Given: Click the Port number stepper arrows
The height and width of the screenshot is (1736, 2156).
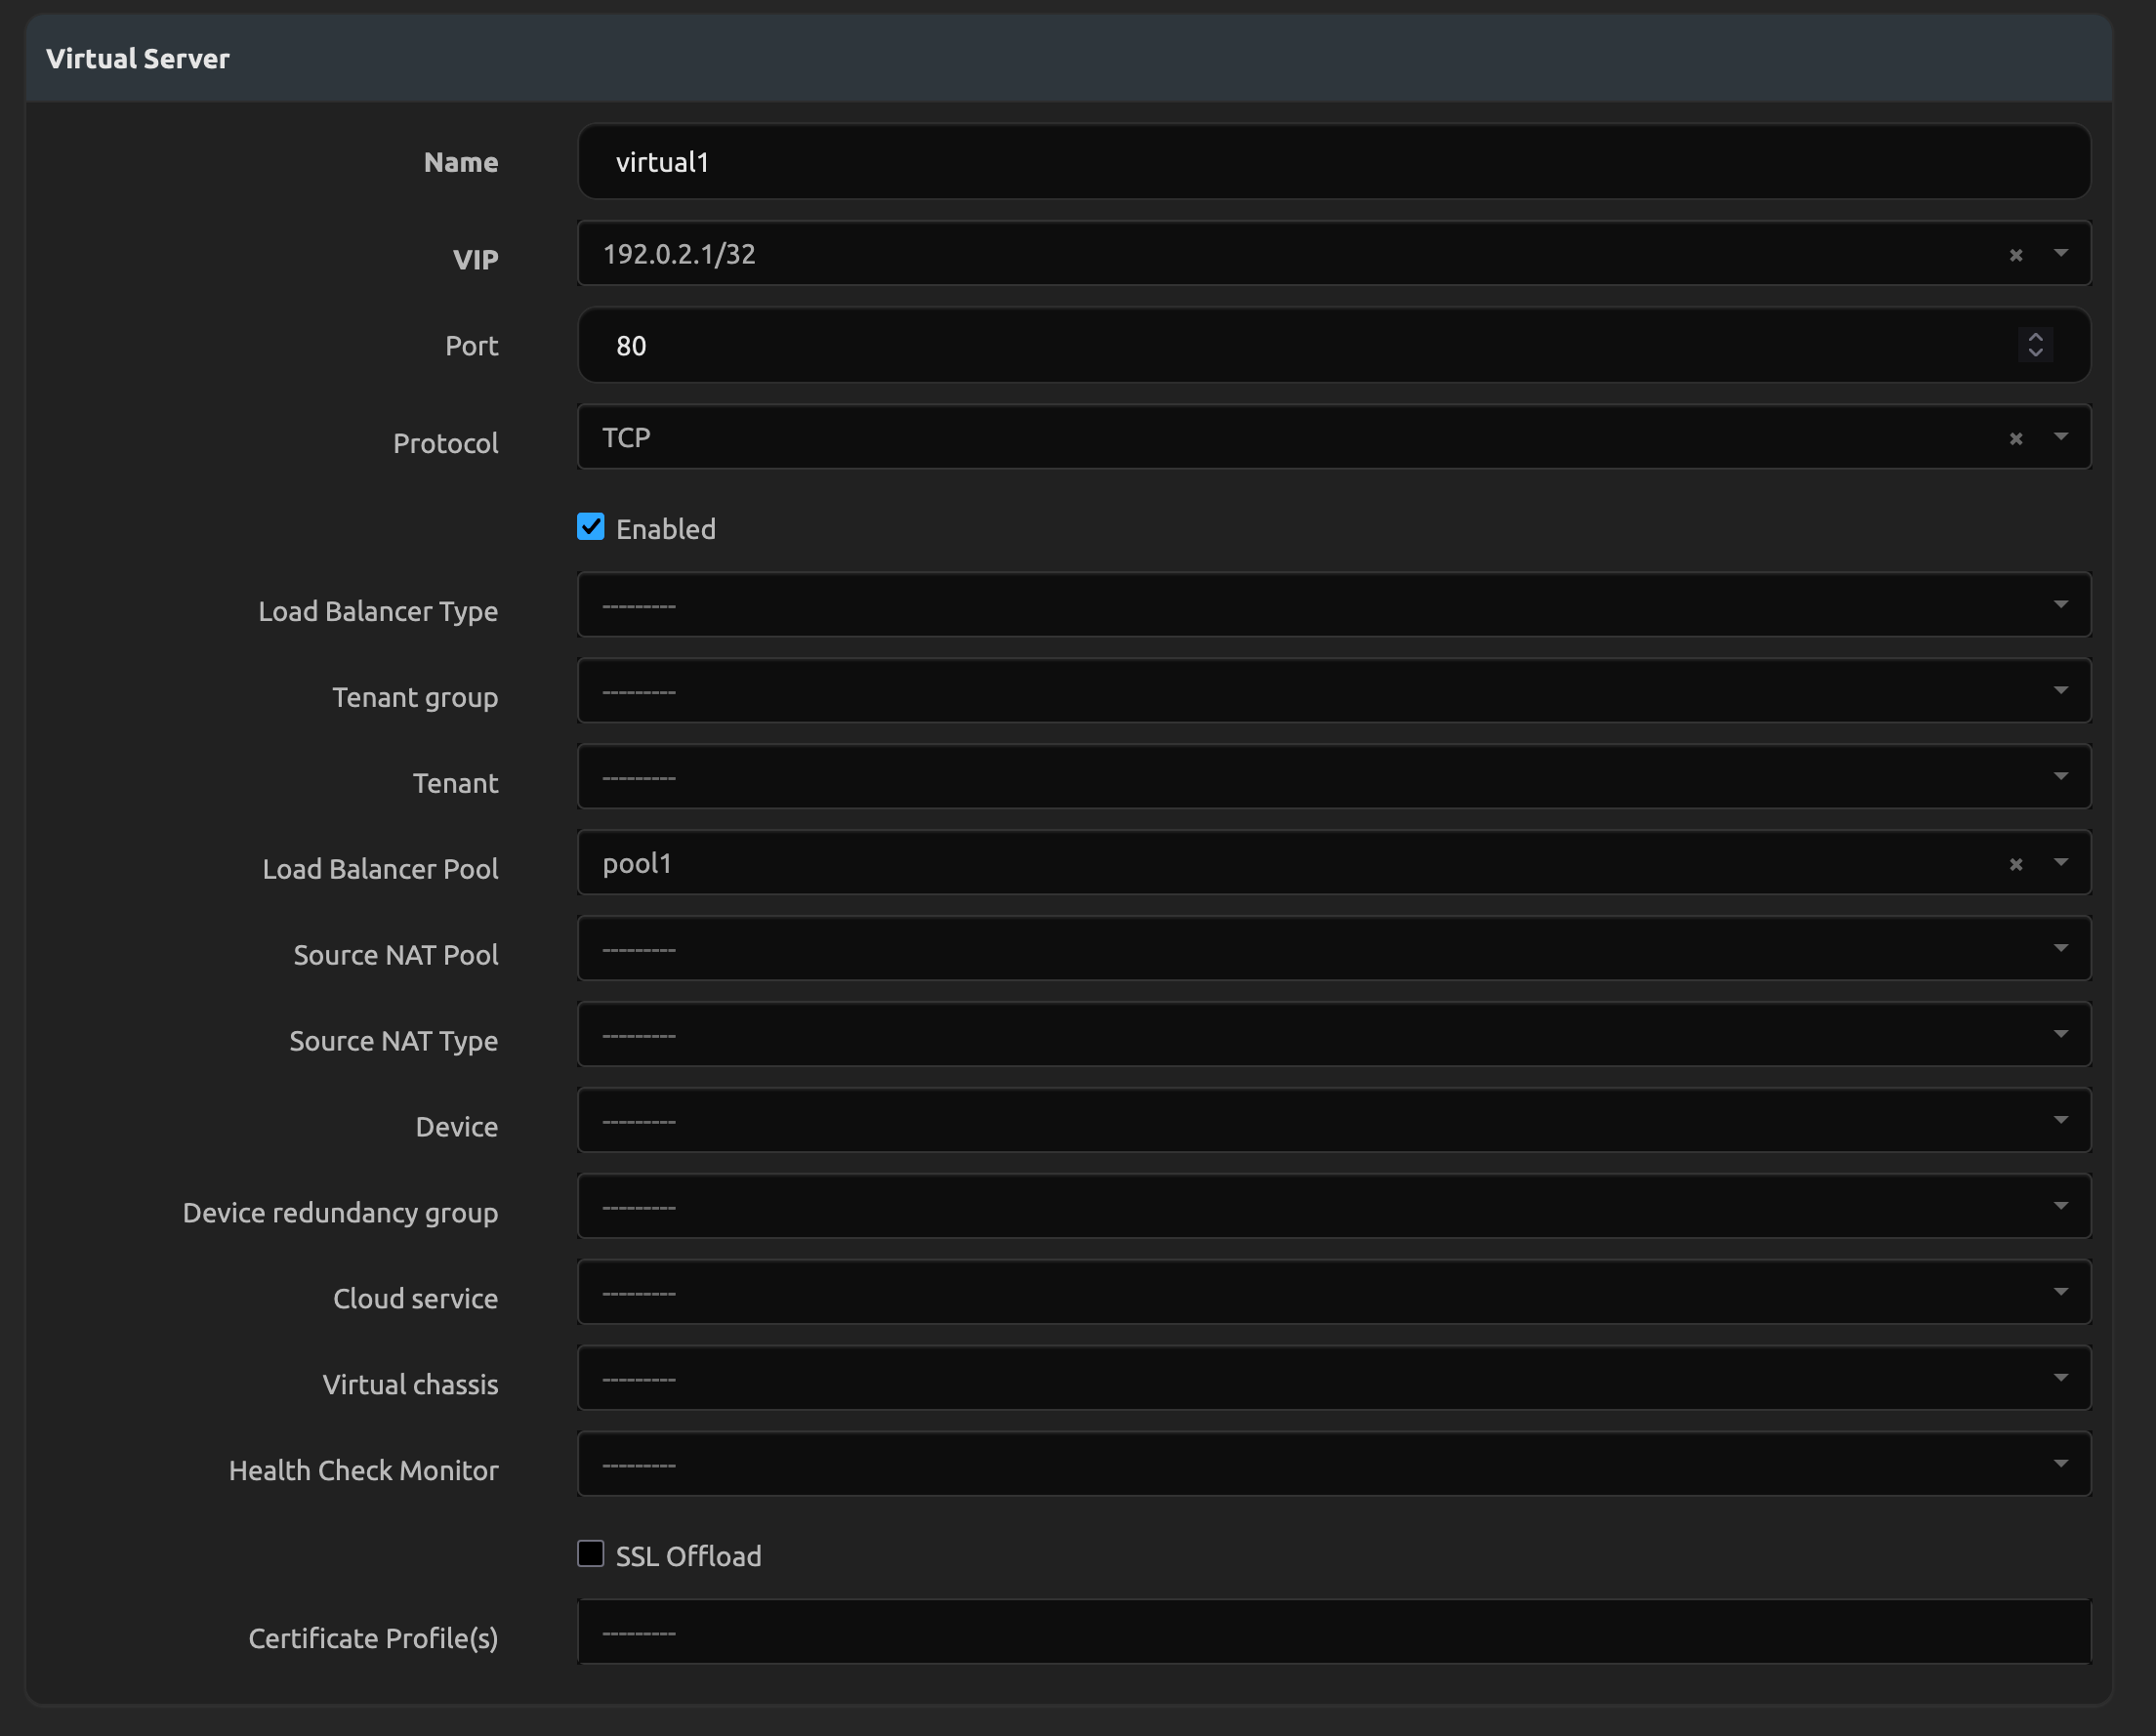Looking at the screenshot, I should (x=2034, y=345).
